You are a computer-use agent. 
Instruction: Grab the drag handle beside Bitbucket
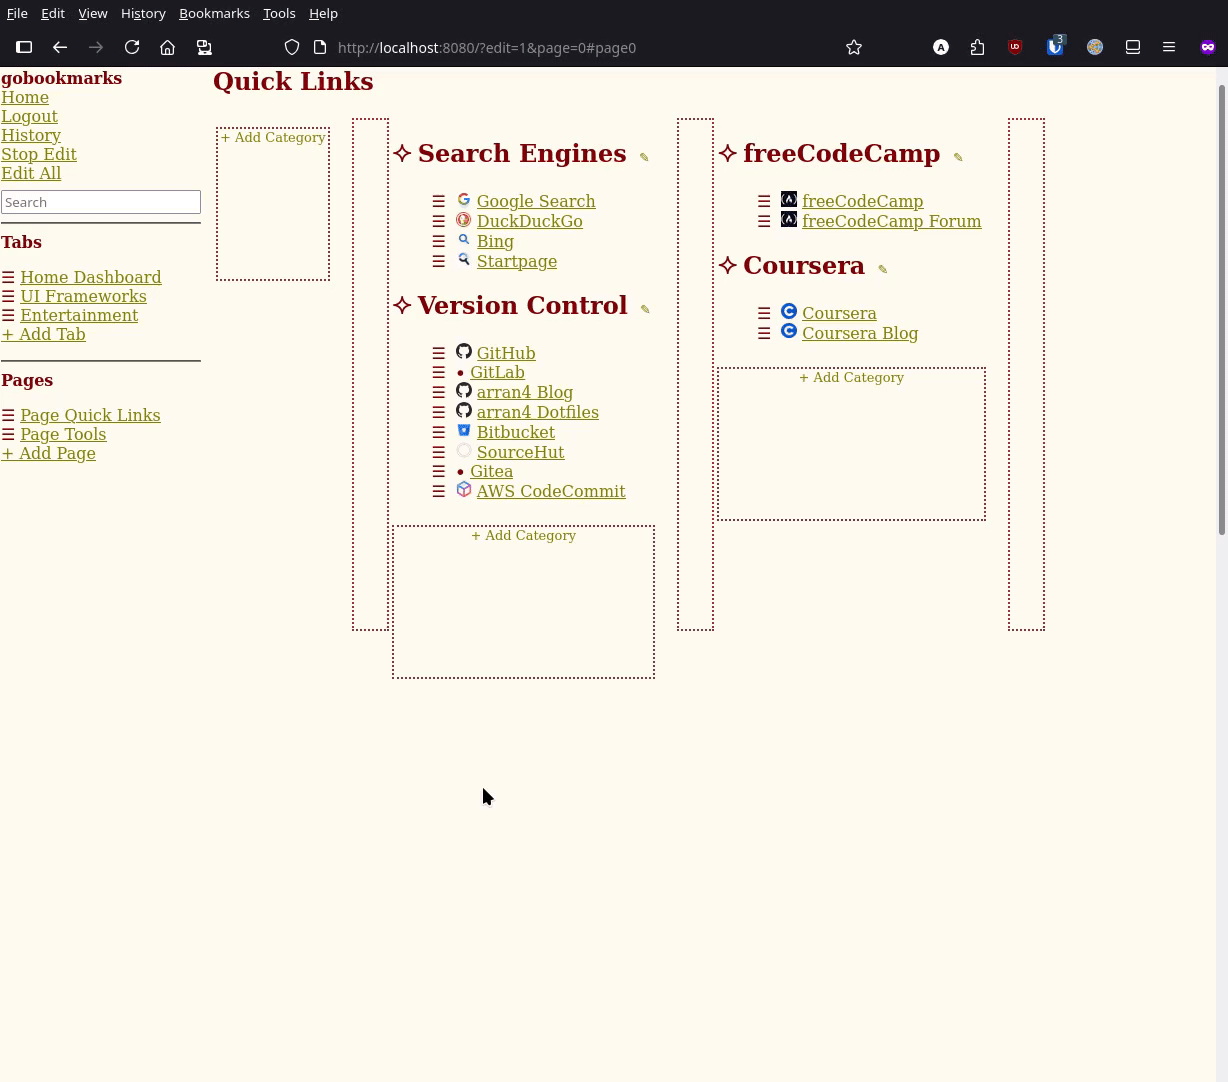tap(439, 432)
